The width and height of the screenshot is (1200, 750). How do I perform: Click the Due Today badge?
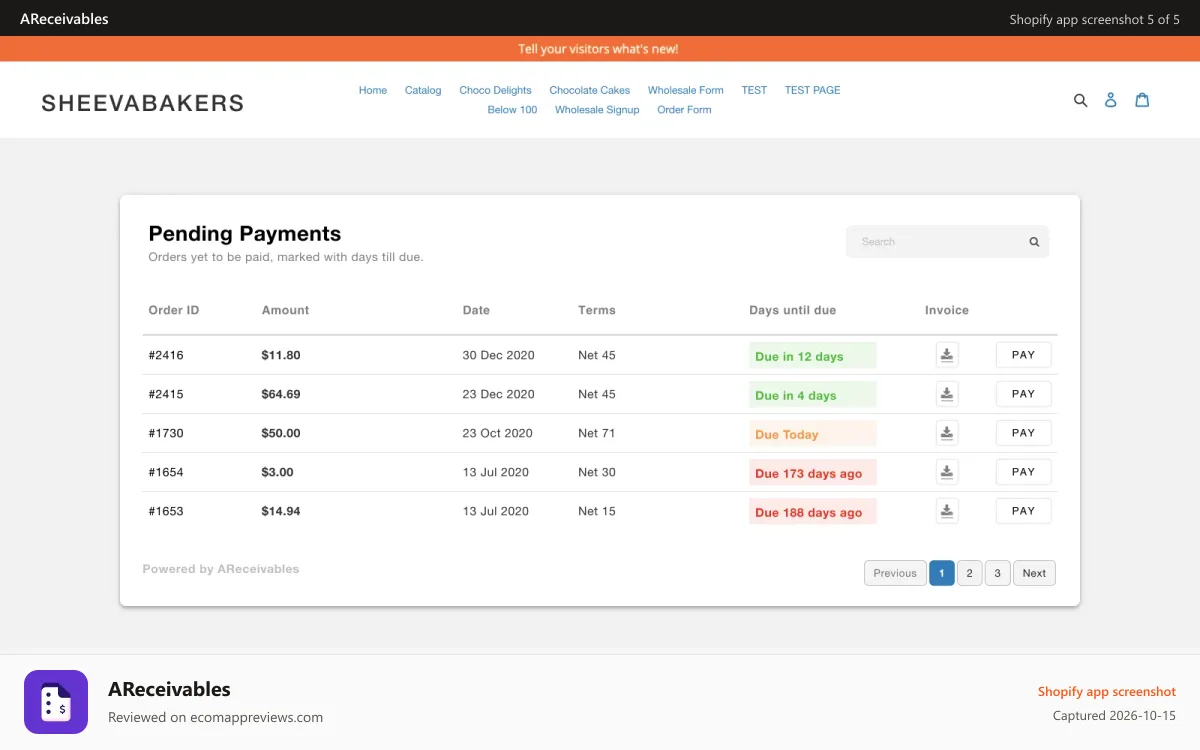(813, 434)
